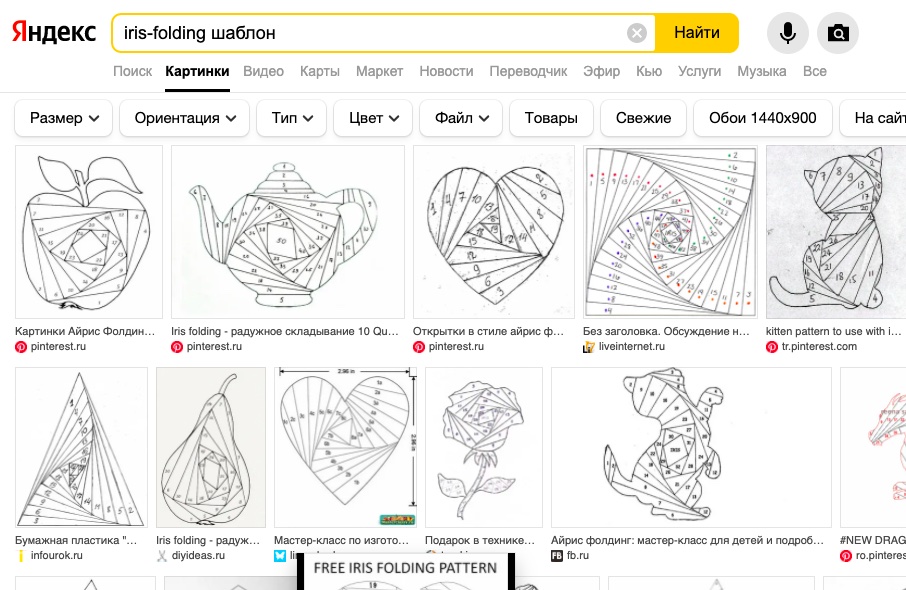Enable the Свежие filter
906x590 pixels.
tap(643, 118)
